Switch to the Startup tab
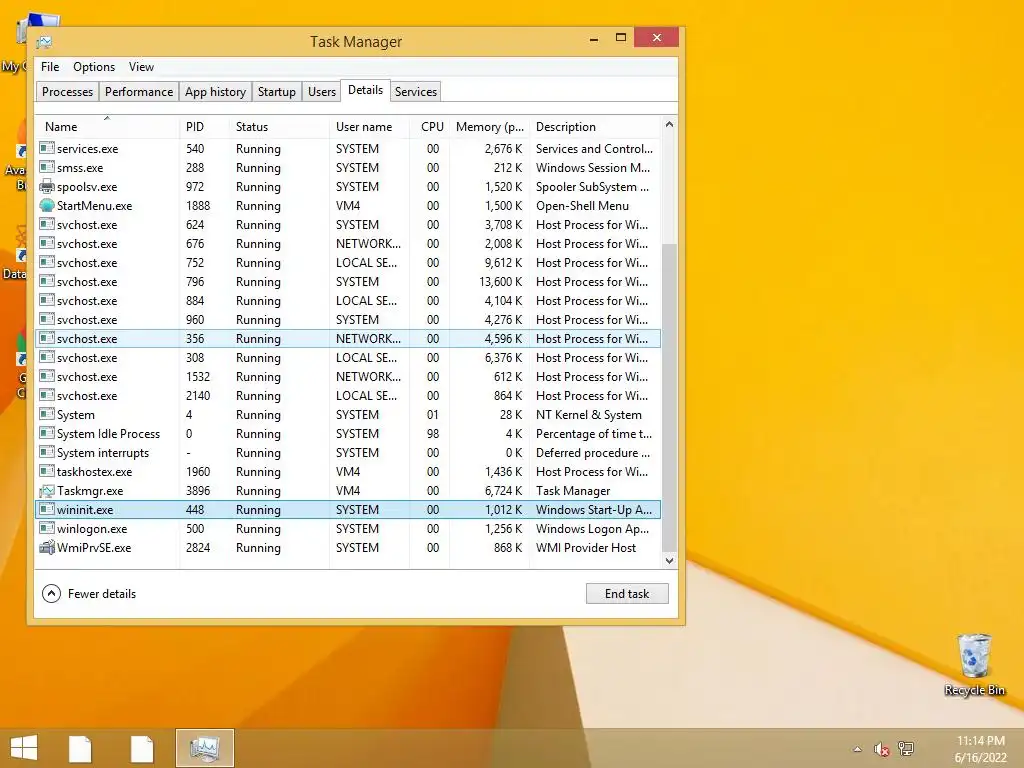Screen dimensions: 1024x768 [276, 92]
